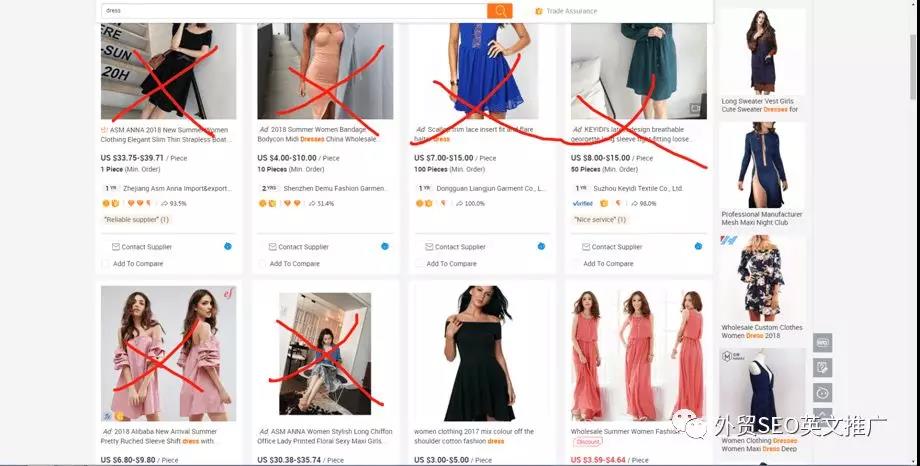Open the "Nice service" (1) review tag
The image size is (920, 466).
click(599, 220)
